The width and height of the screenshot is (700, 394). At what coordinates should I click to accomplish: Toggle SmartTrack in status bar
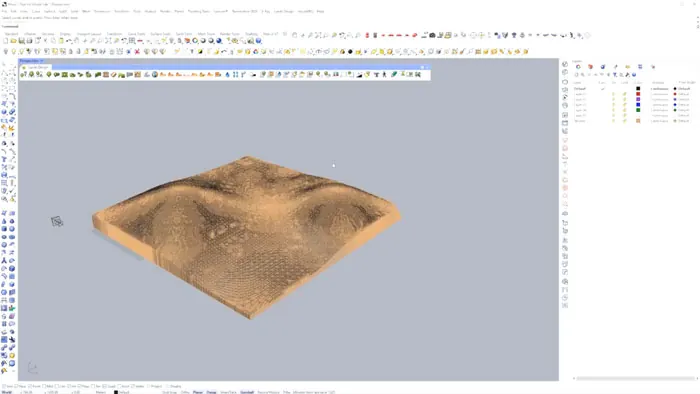click(228, 392)
